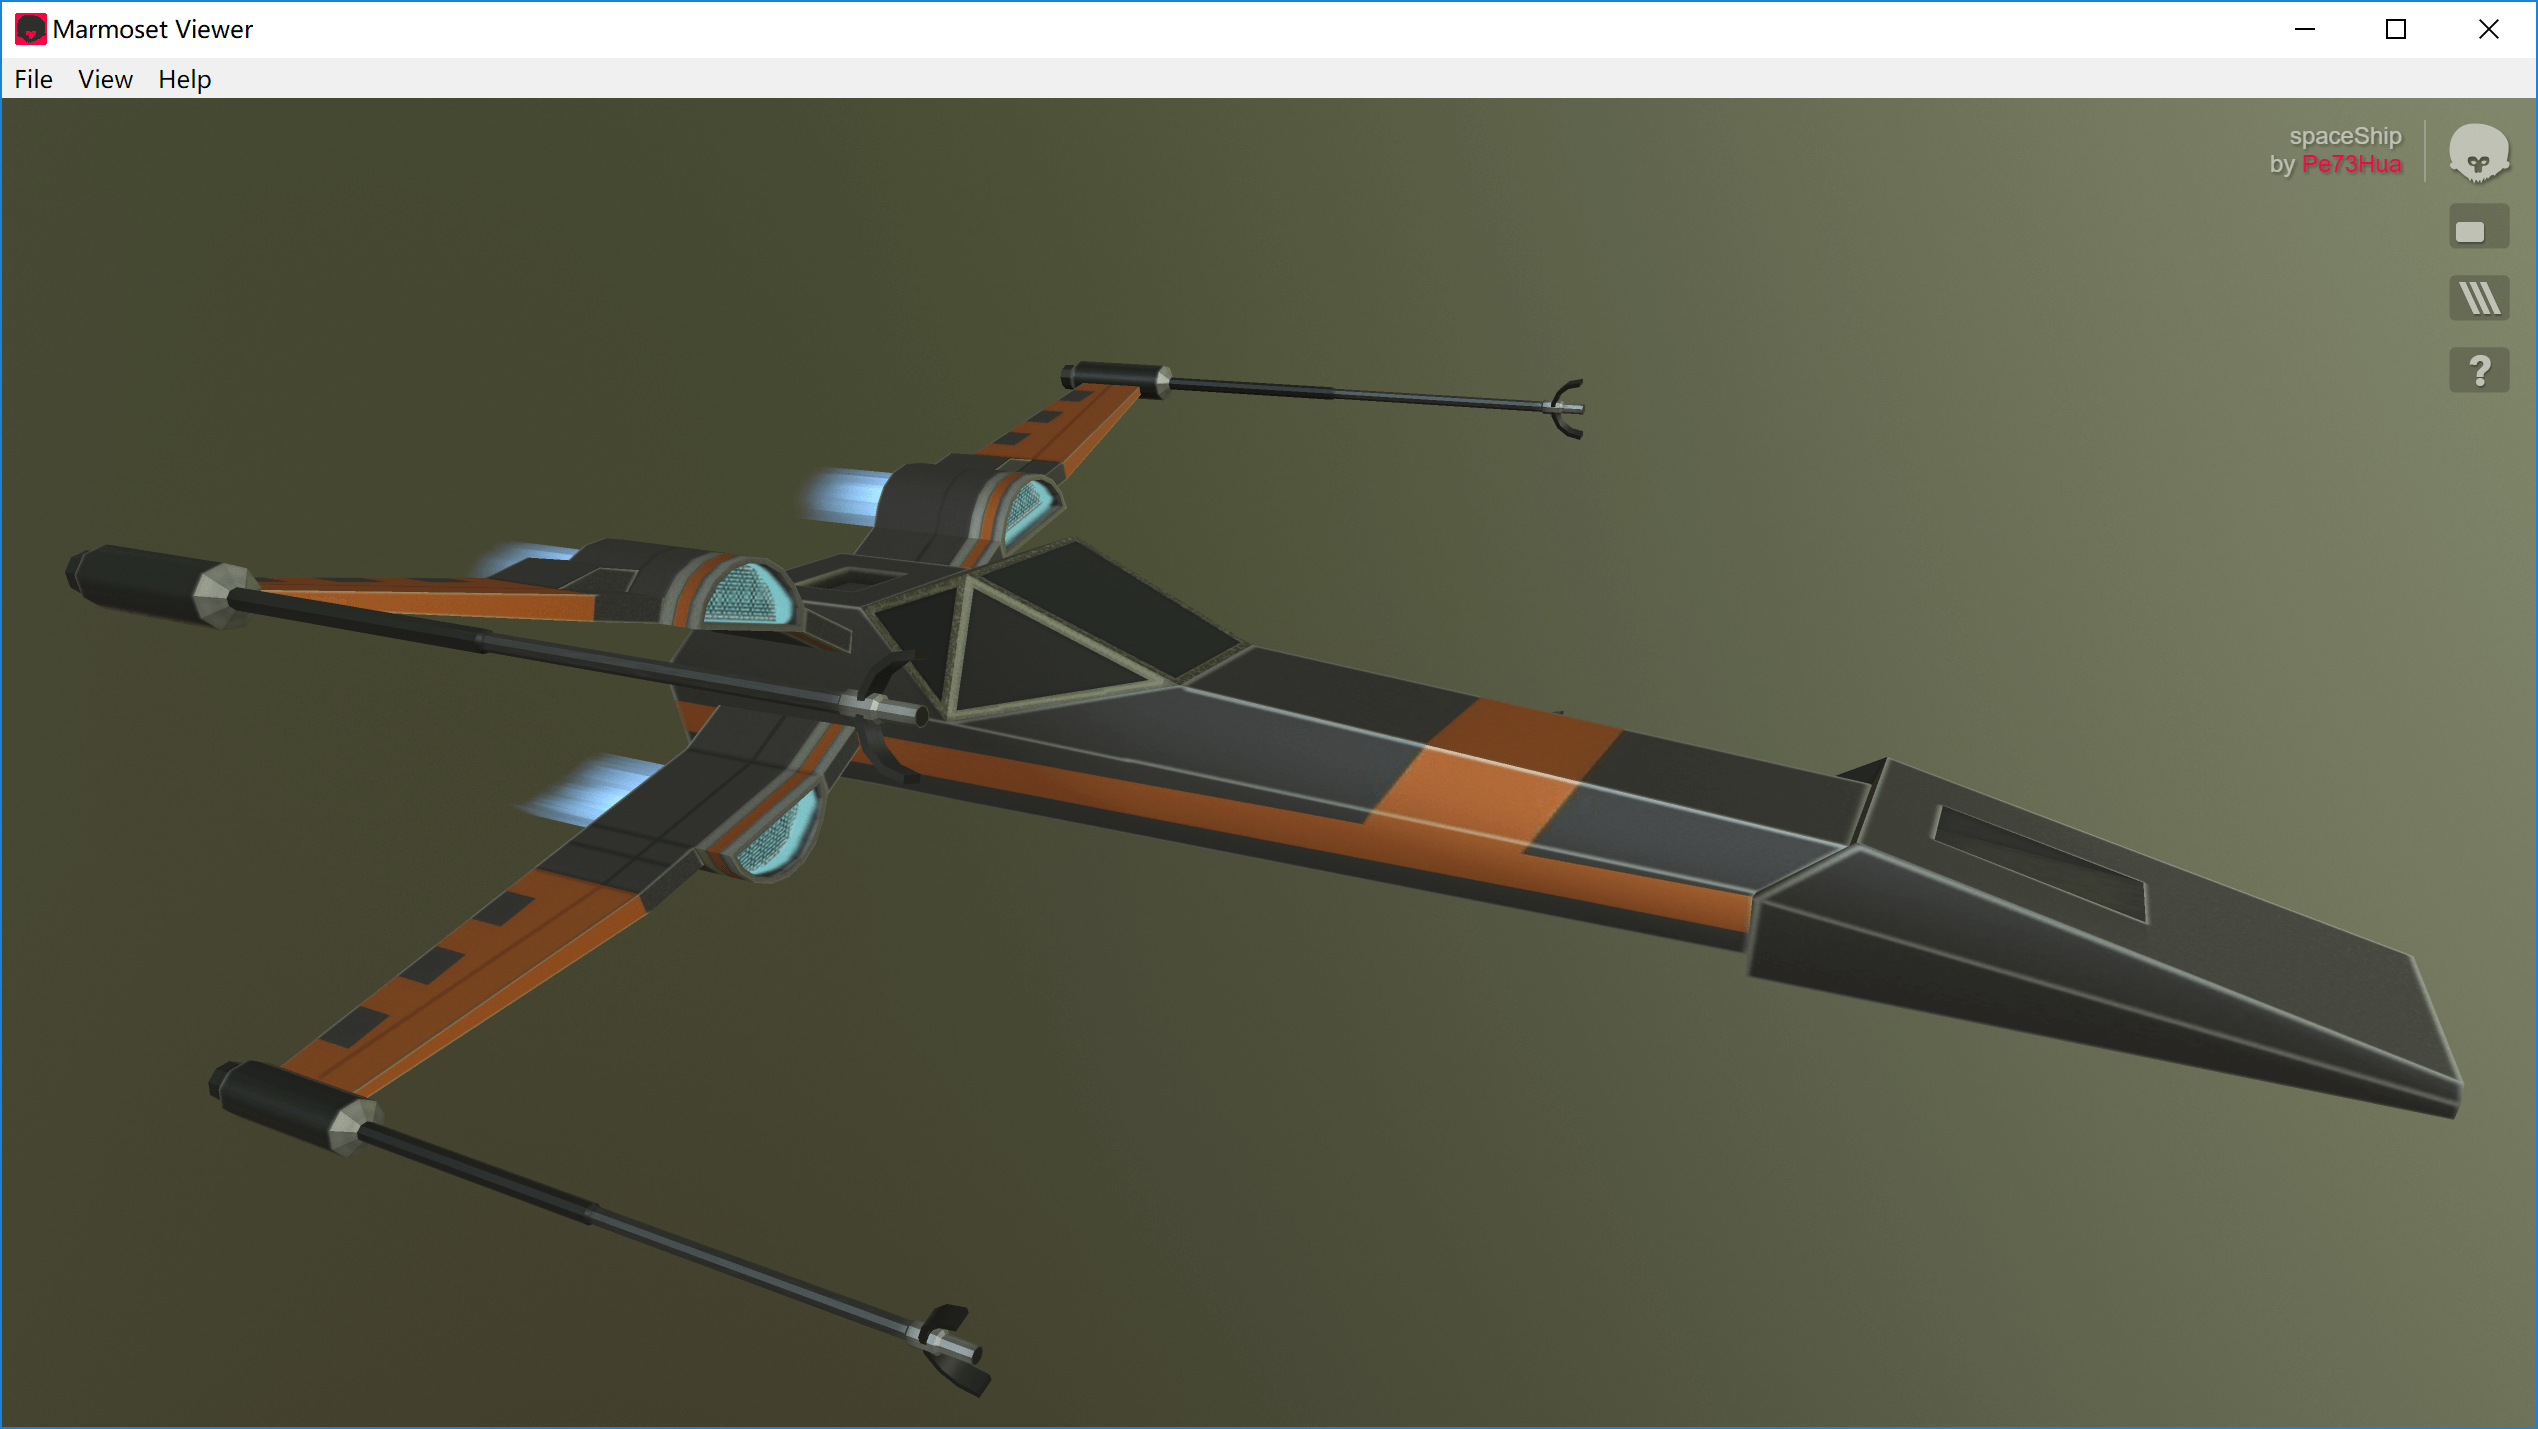Screen dimensions: 2538x1429
Task: Open the question mark help icon
Action: [2478, 370]
